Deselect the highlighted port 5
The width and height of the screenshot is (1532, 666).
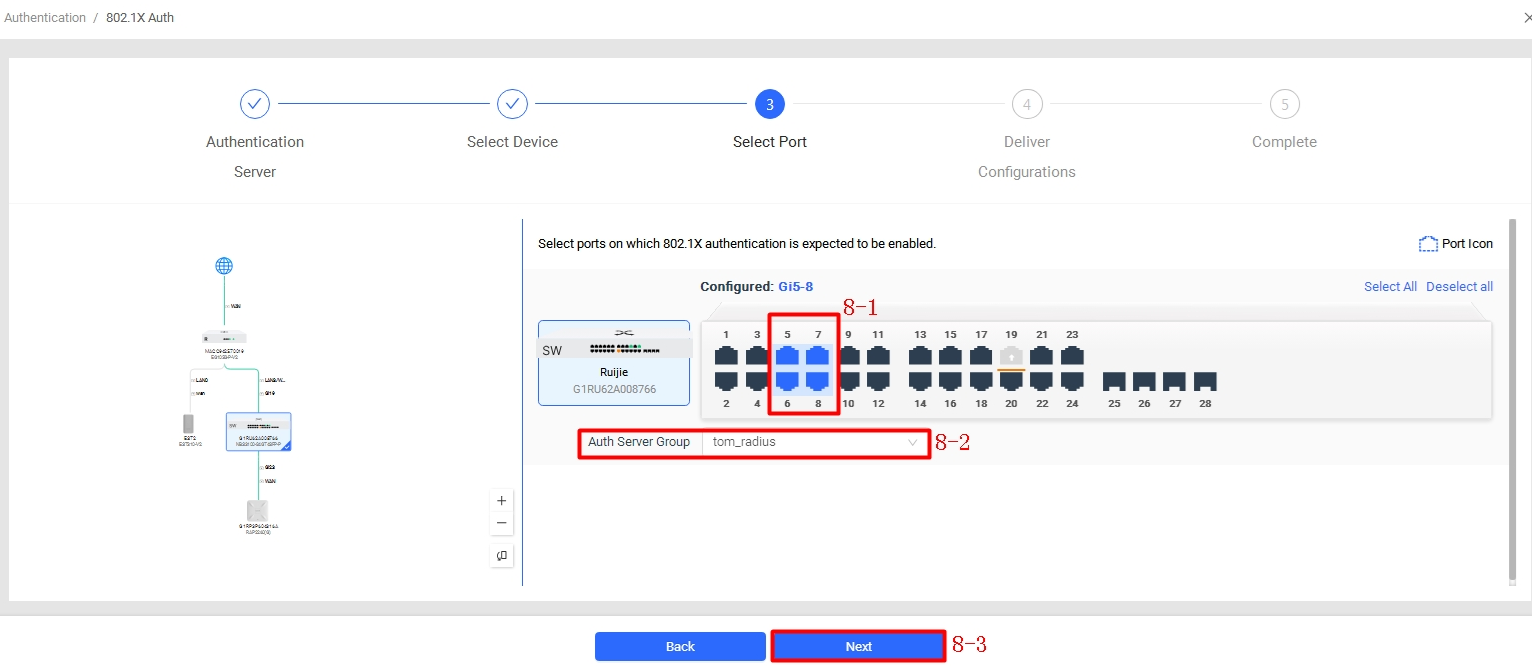click(x=787, y=356)
